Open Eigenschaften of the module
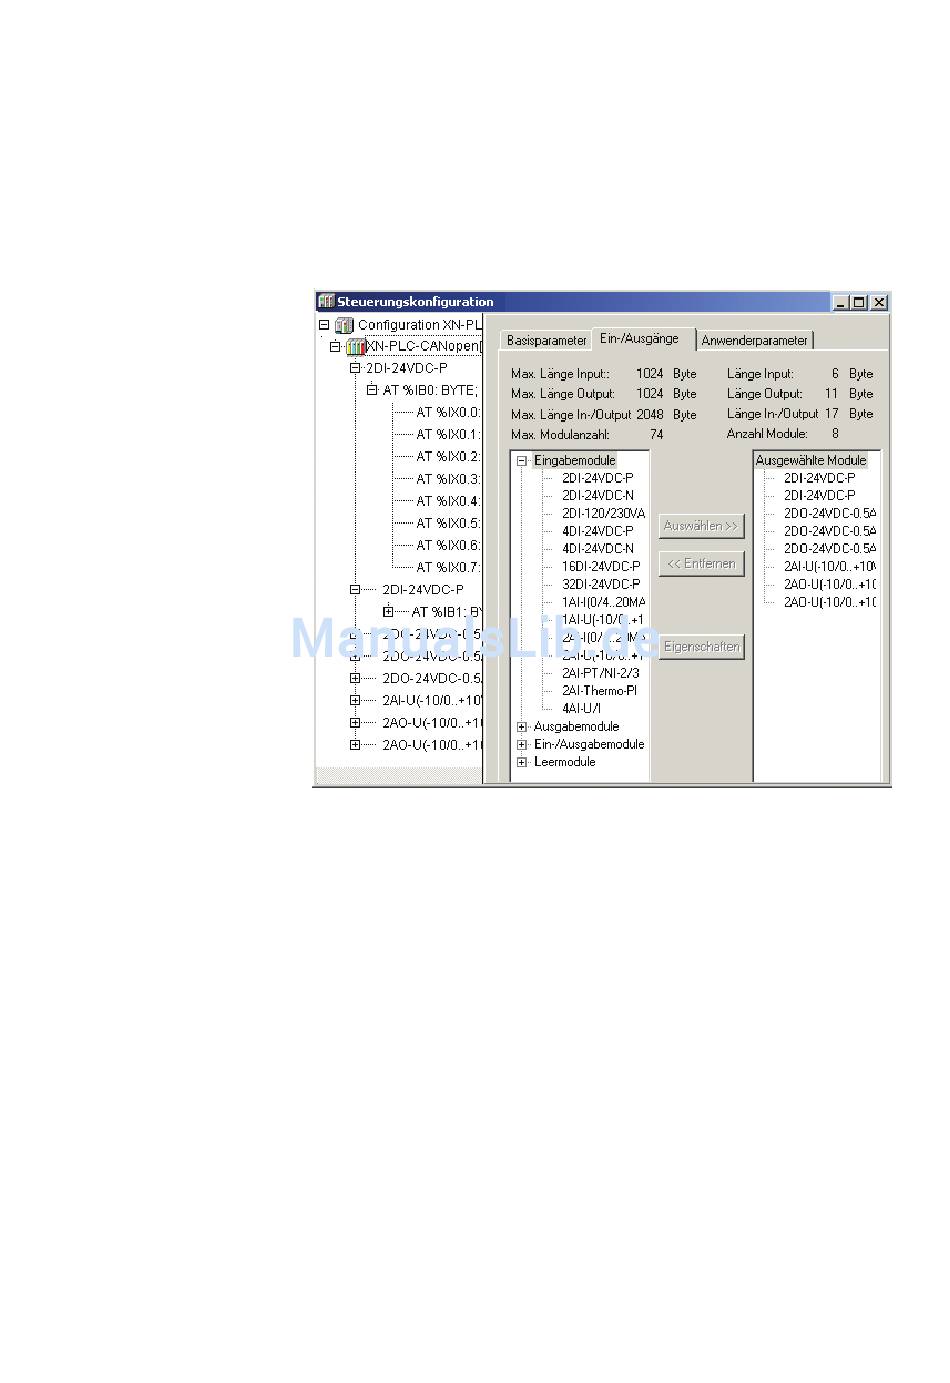Image resolution: width=950 pixels, height=1383 pixels. click(x=701, y=647)
